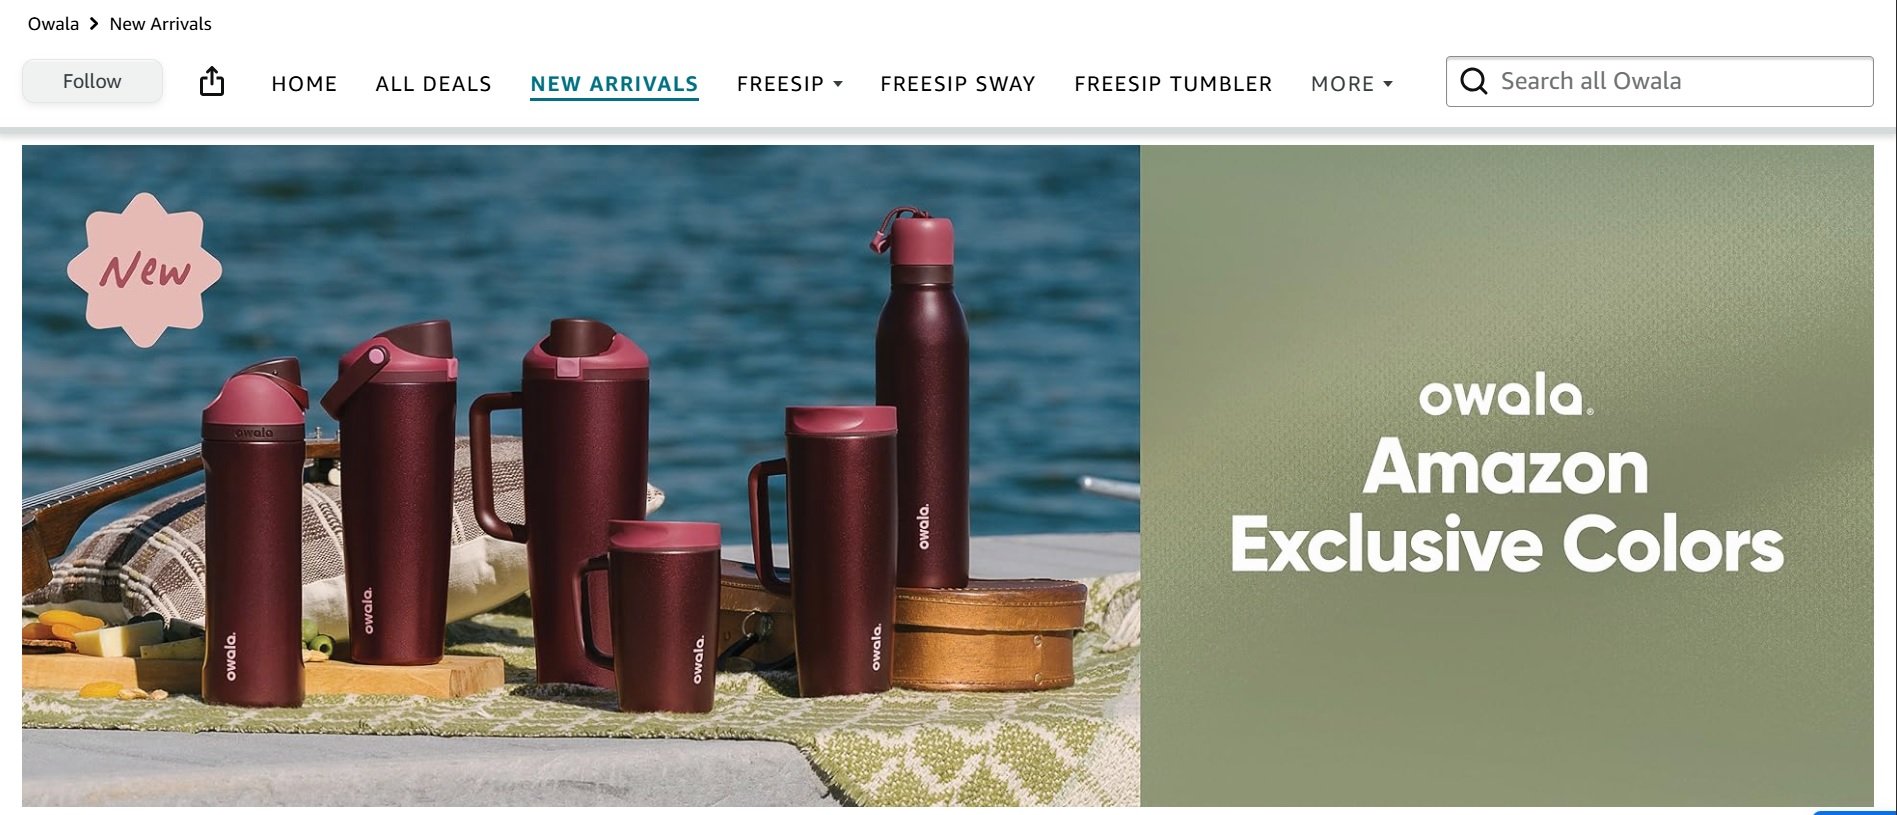1897x815 pixels.
Task: Click the share icon next to Follow
Action: (x=212, y=81)
